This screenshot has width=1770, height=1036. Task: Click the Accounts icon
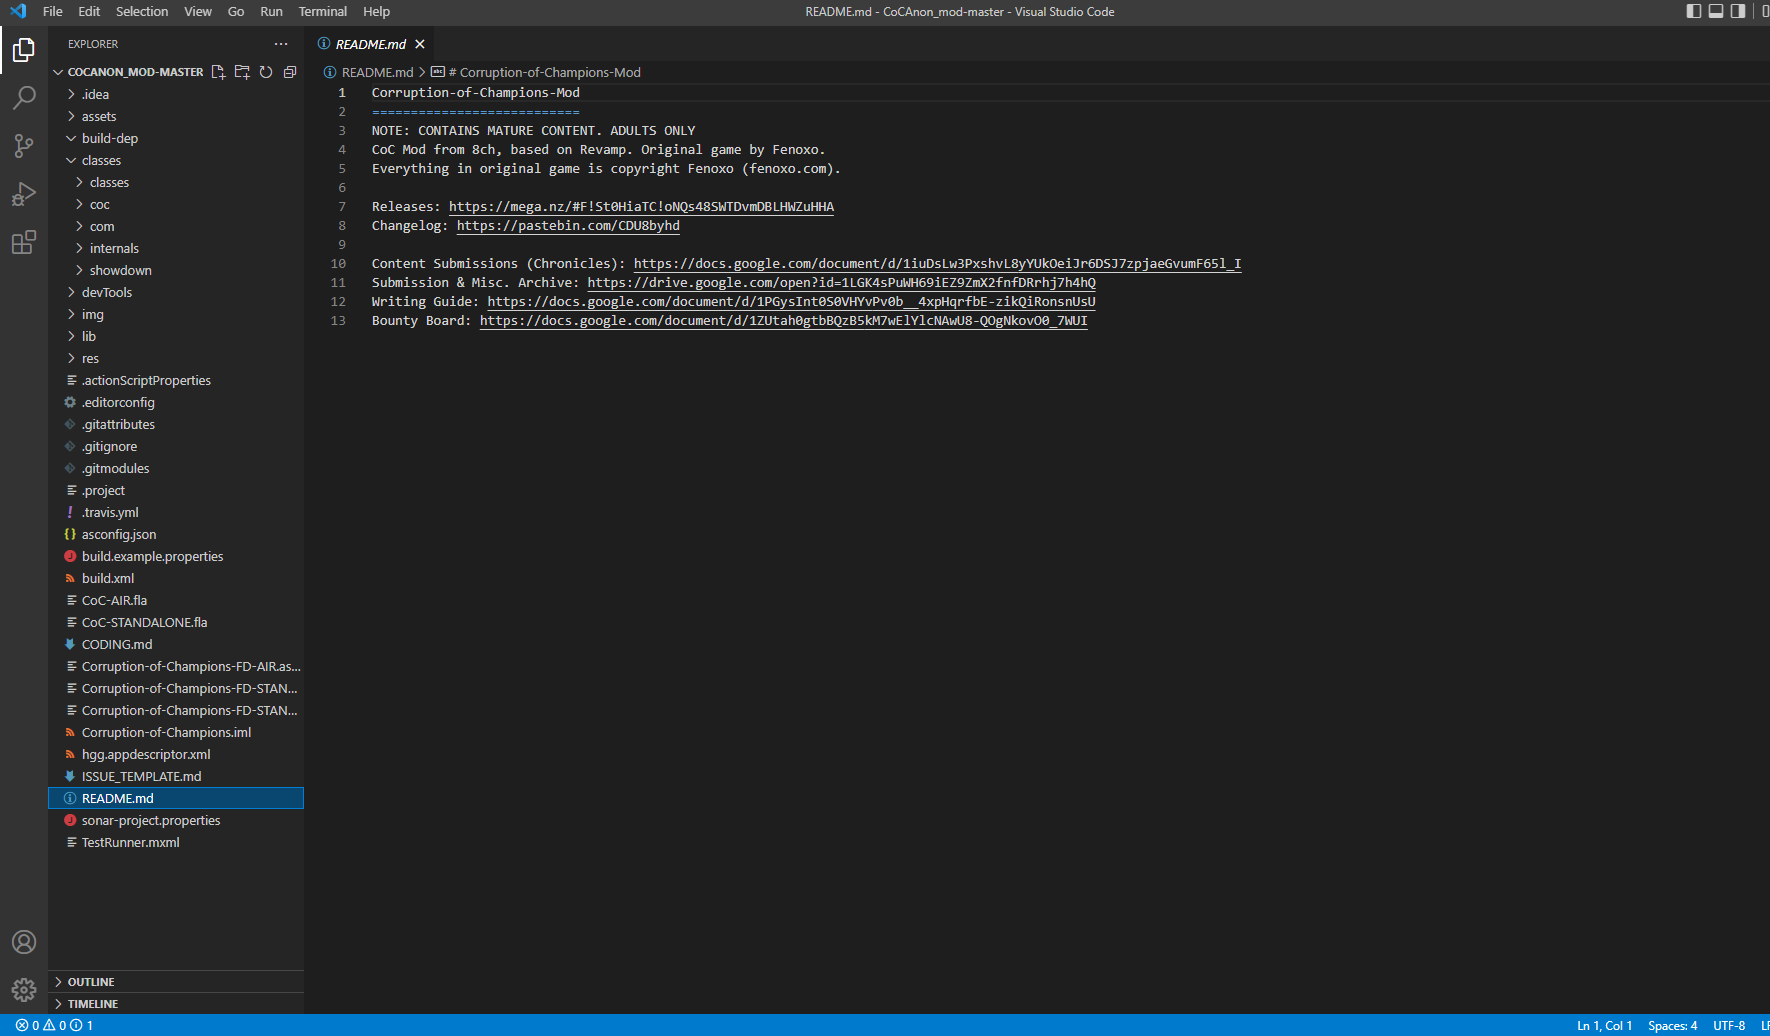click(x=24, y=942)
